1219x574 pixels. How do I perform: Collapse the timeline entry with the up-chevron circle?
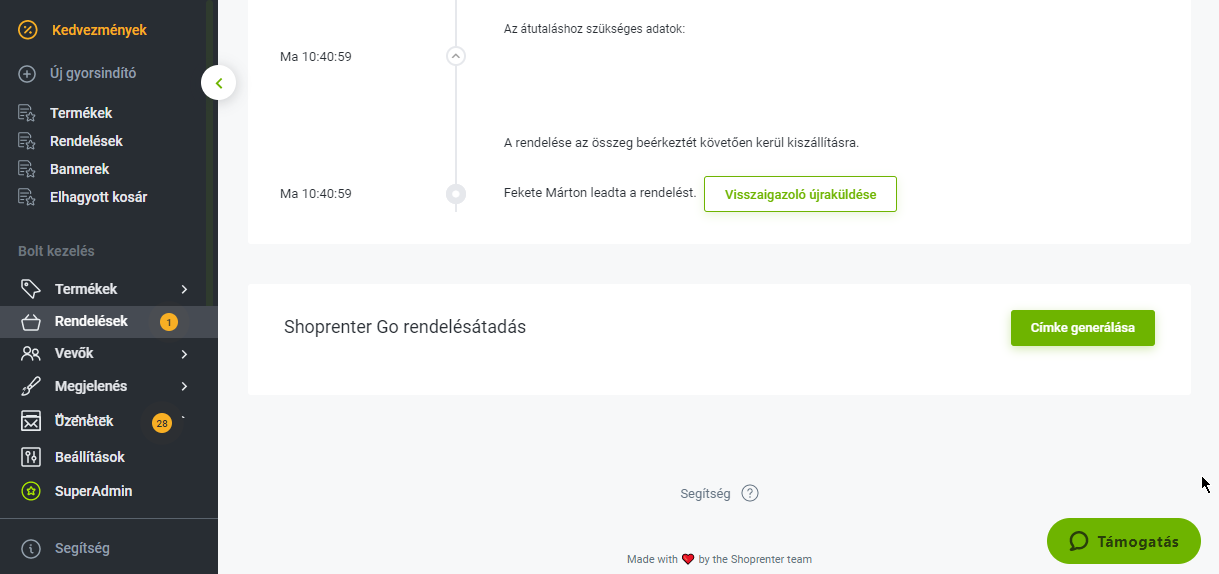456,56
